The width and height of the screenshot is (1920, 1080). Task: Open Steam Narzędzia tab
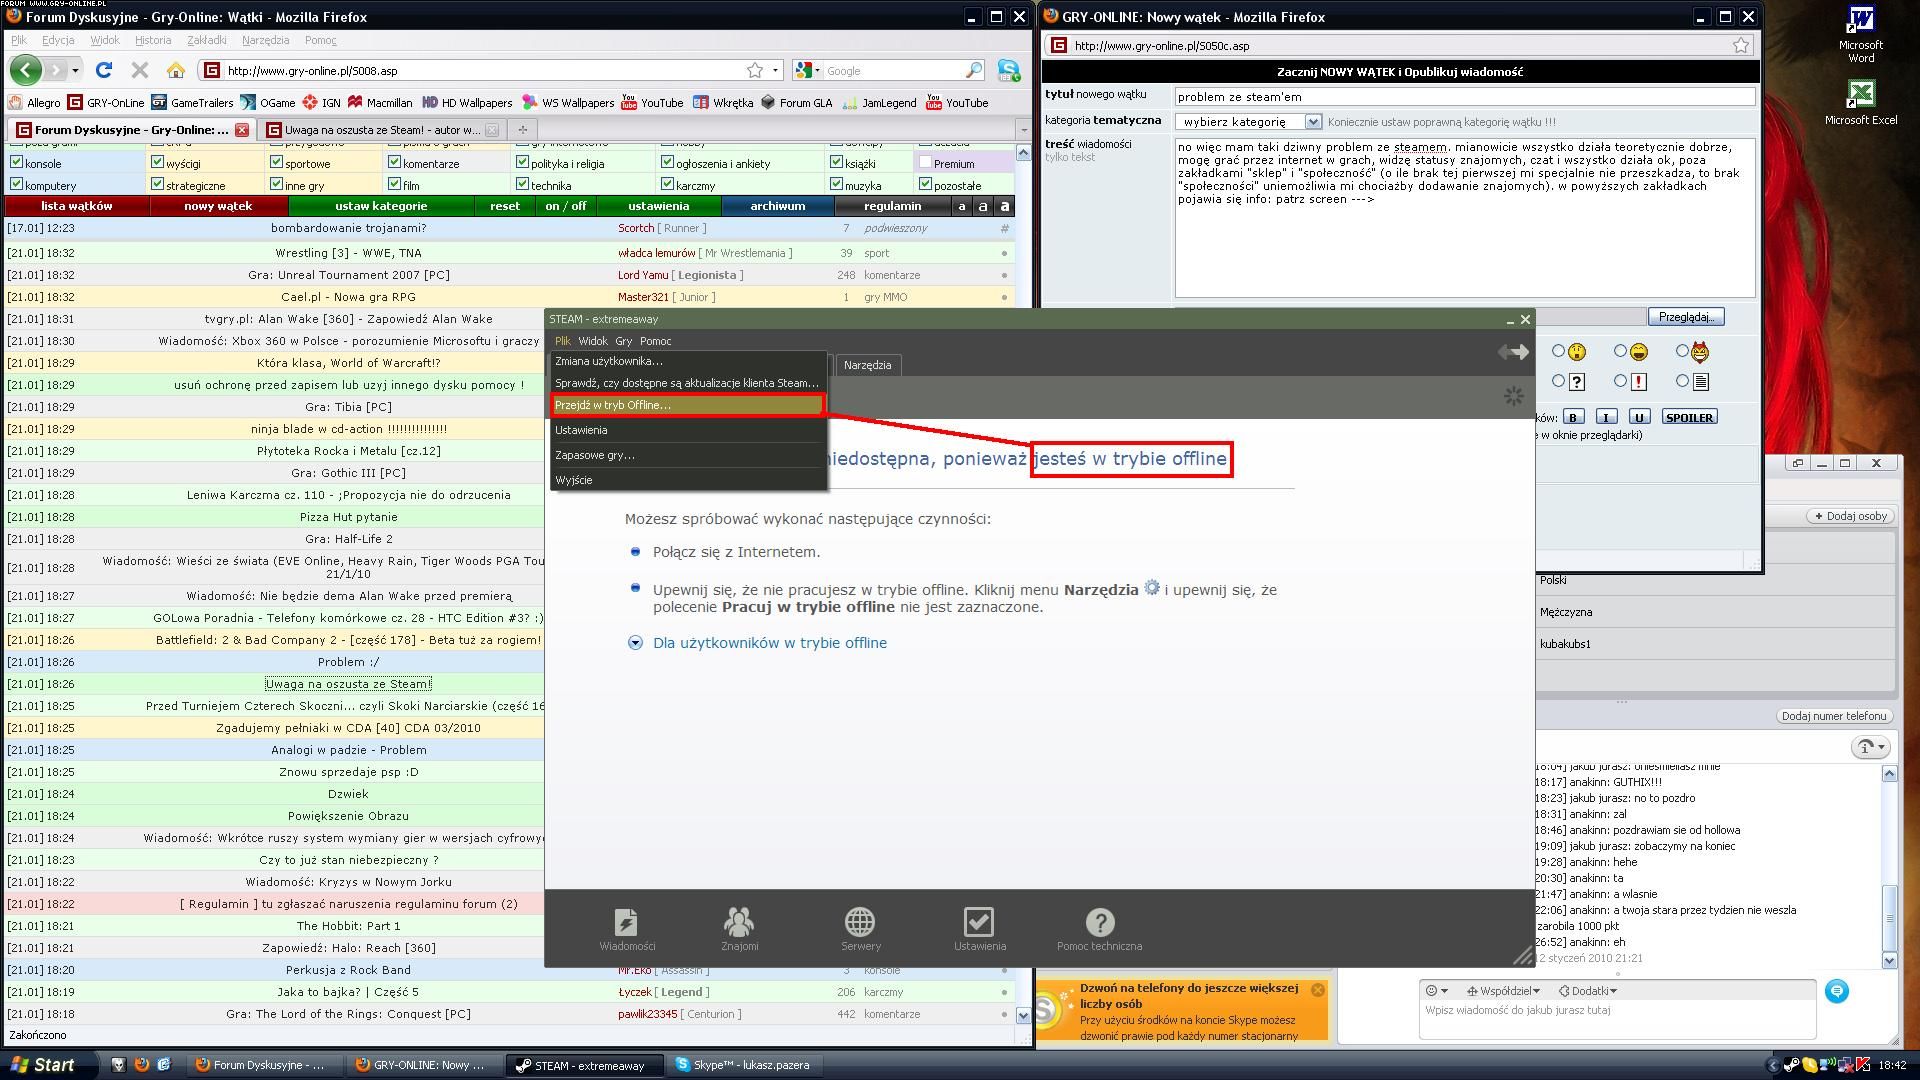[867, 365]
